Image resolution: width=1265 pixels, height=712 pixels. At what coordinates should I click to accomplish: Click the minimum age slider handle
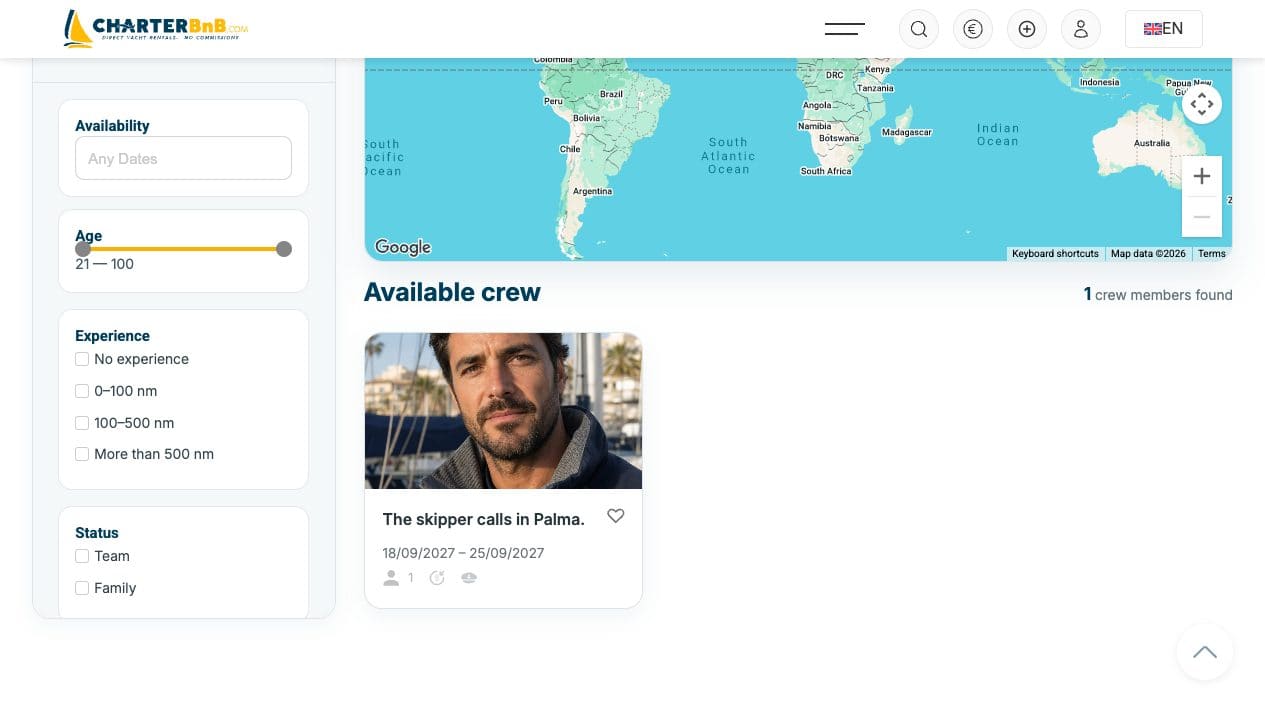point(83,249)
